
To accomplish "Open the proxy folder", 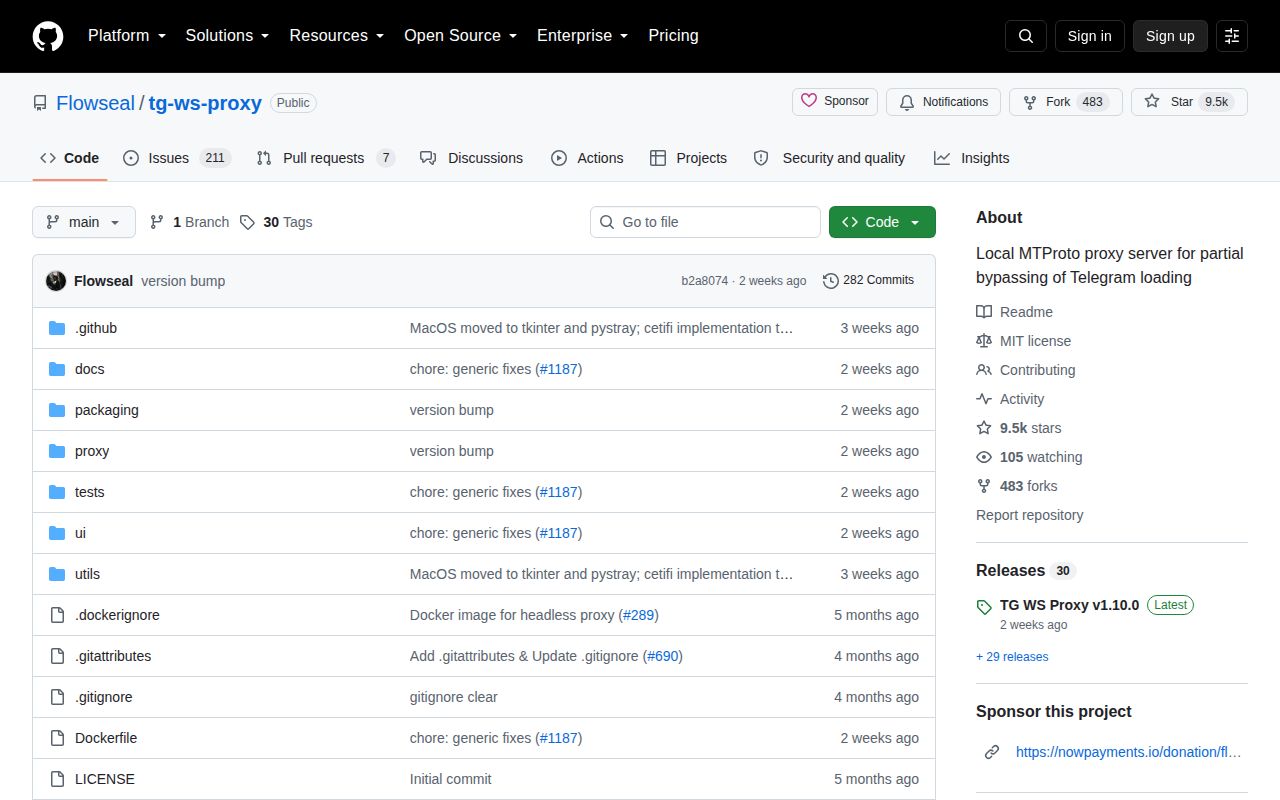I will tap(92, 451).
